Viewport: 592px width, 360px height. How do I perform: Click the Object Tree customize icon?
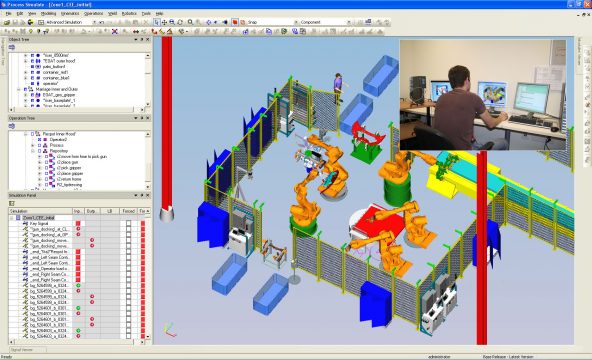coord(12,47)
